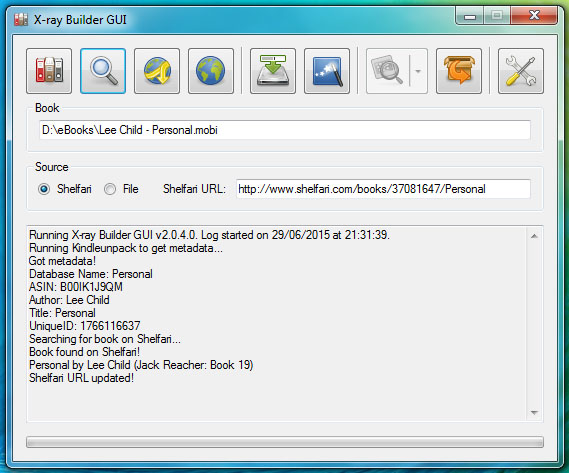
Task: Select the Shelfari source radio button
Action: tap(44, 189)
